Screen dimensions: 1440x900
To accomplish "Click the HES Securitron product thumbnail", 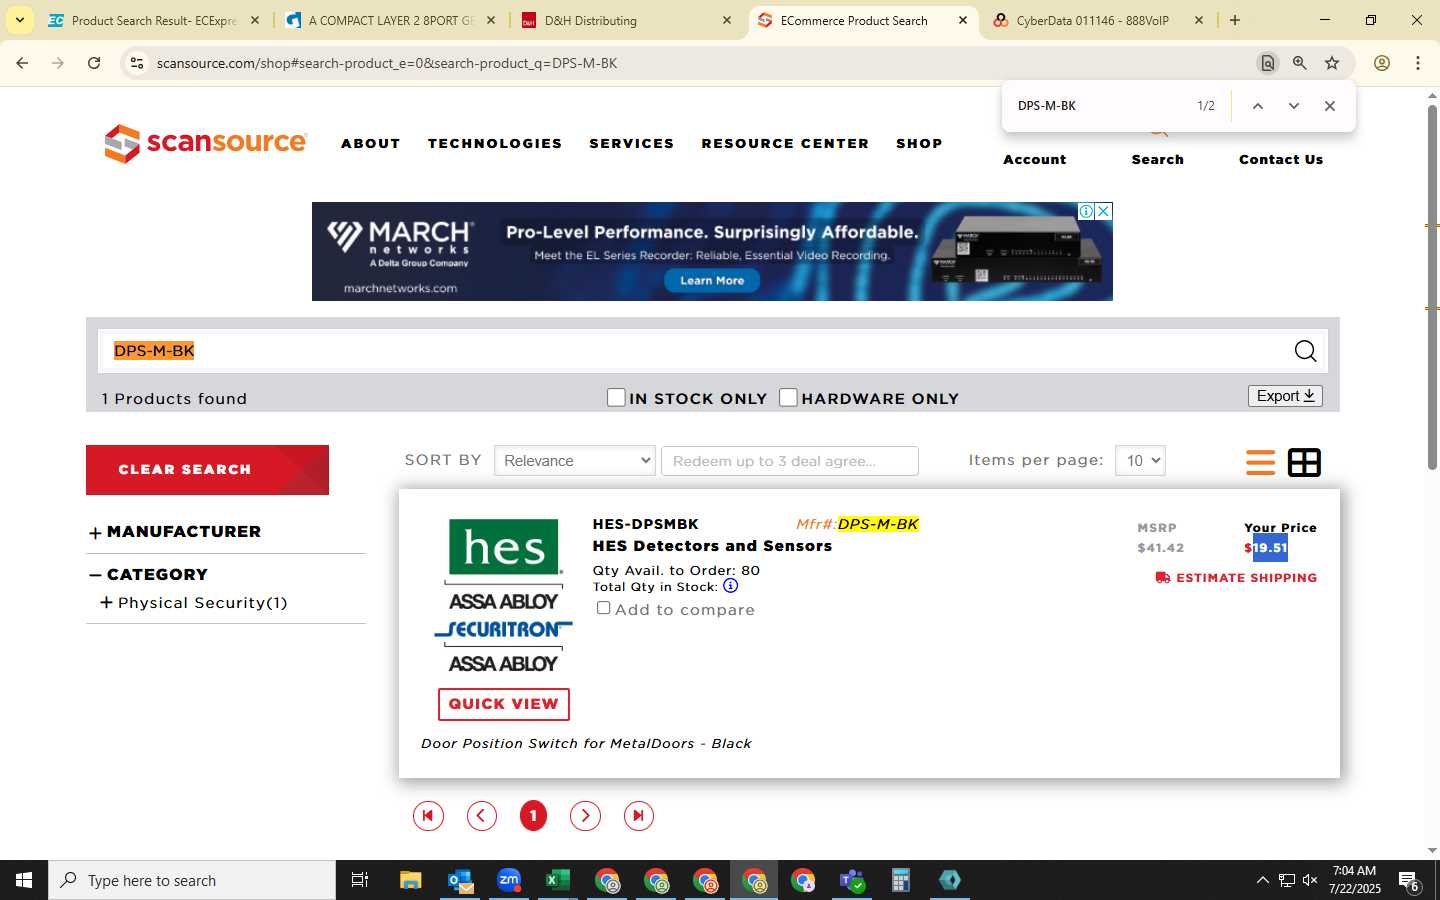I will [504, 596].
